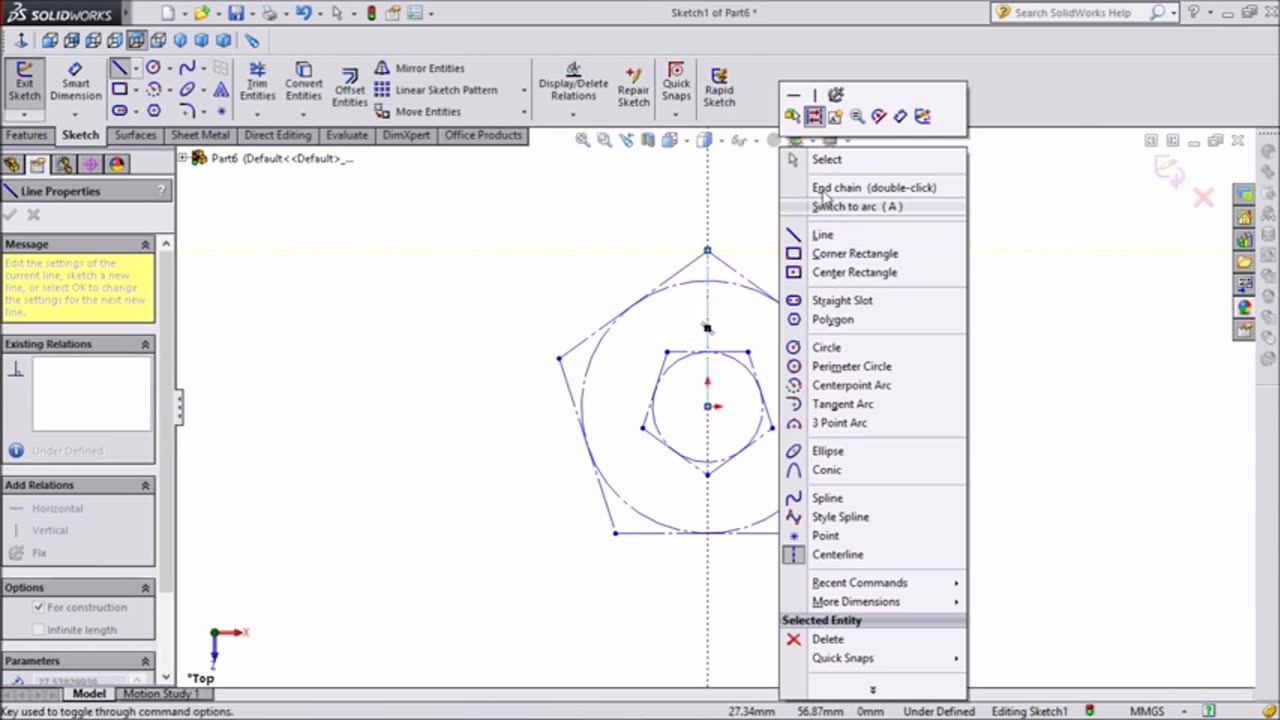Toggle the For construction checkbox
The image size is (1280, 720).
point(39,607)
